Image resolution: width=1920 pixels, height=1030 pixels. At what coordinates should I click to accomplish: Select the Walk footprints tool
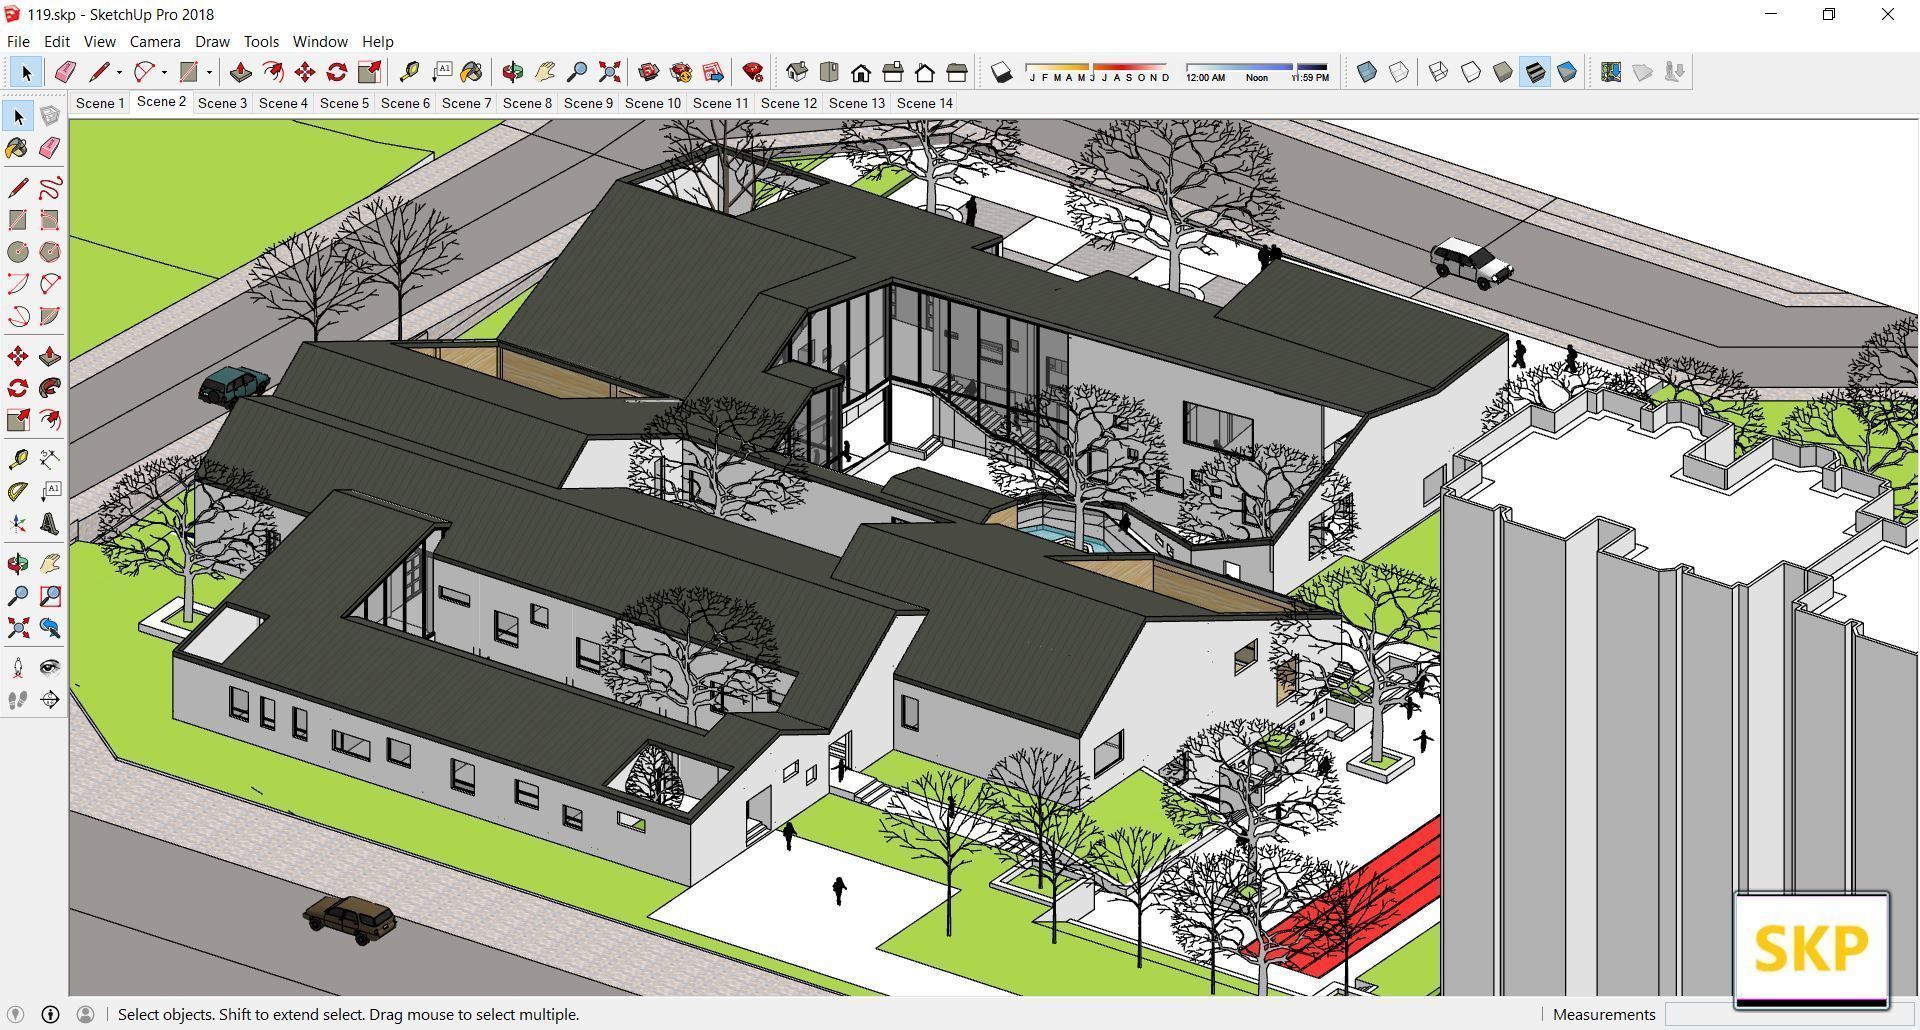tap(18, 700)
